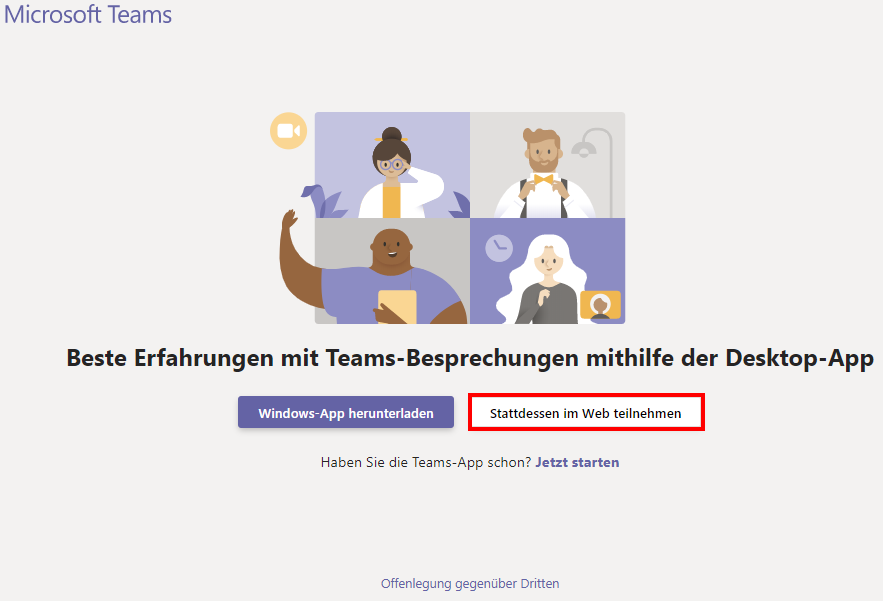The image size is (883, 601).
Task: Click the clock icon in the illustration
Action: 499,249
